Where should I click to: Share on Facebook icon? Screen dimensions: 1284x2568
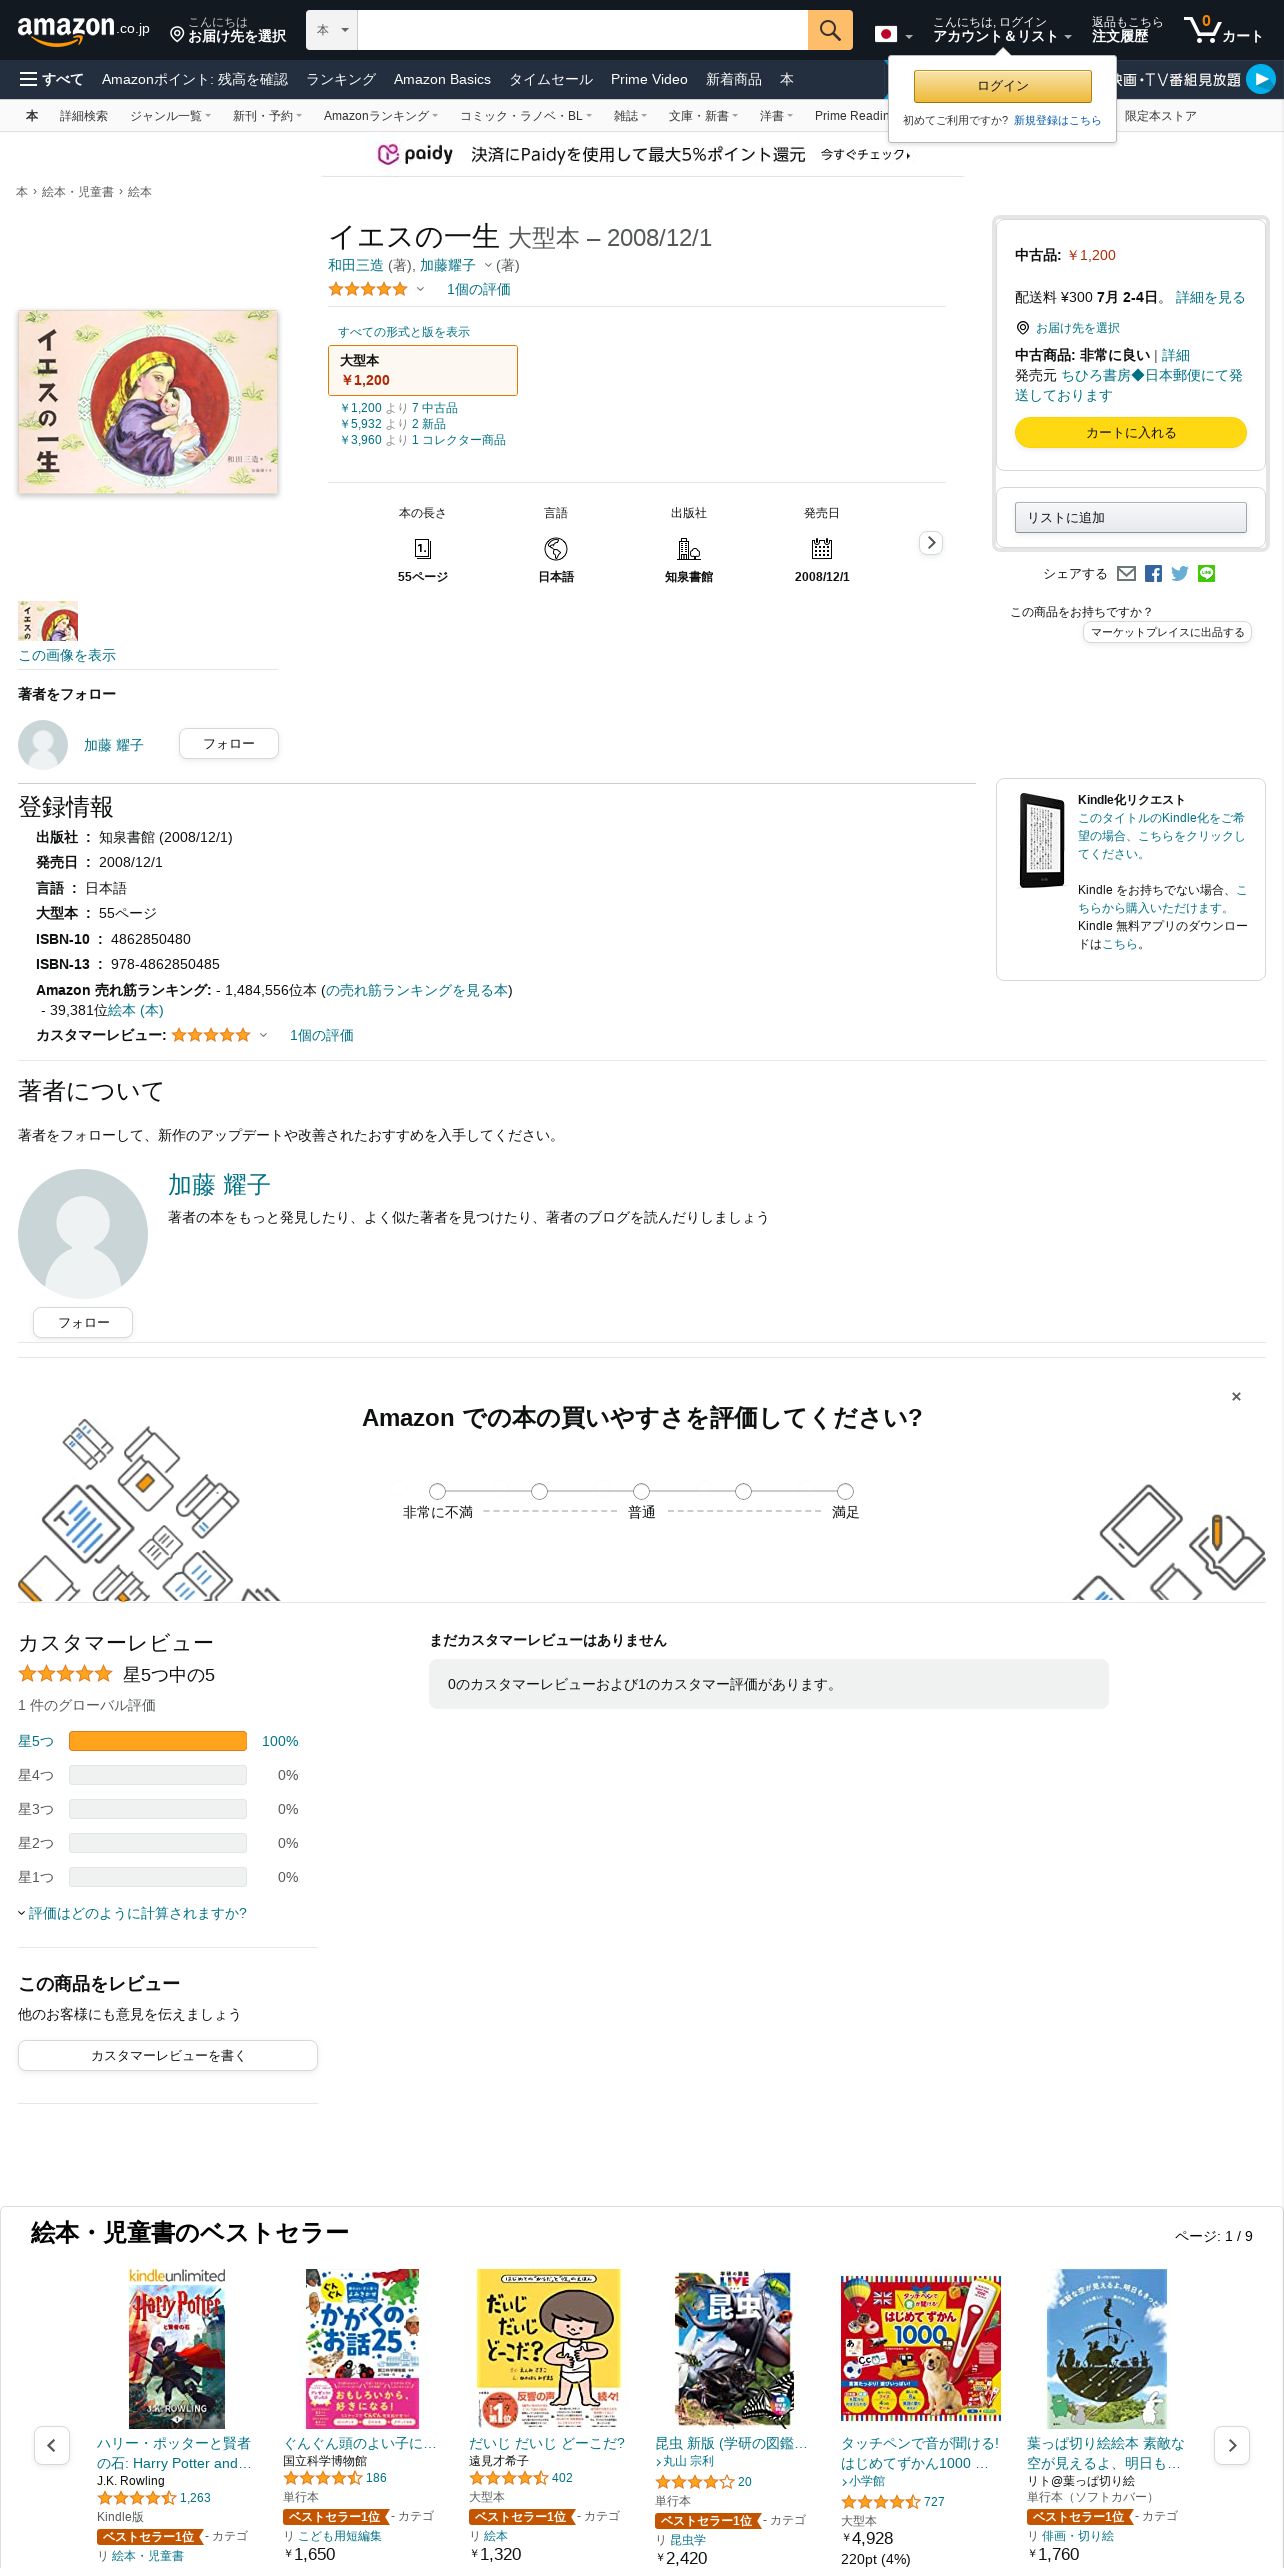[1153, 573]
